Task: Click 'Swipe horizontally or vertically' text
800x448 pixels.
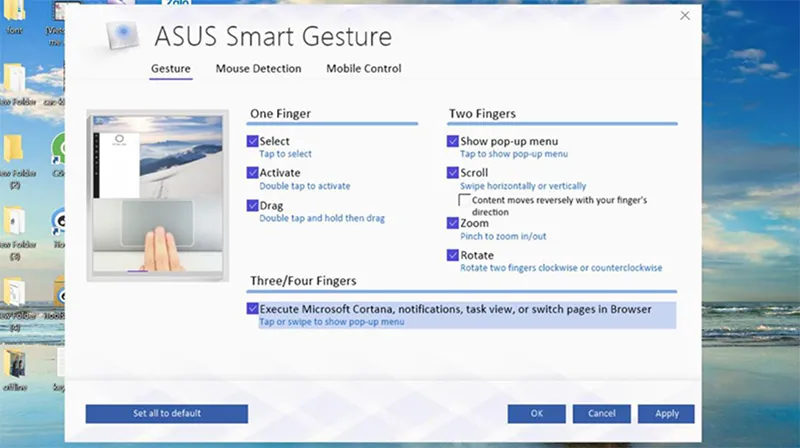Action: click(x=523, y=186)
